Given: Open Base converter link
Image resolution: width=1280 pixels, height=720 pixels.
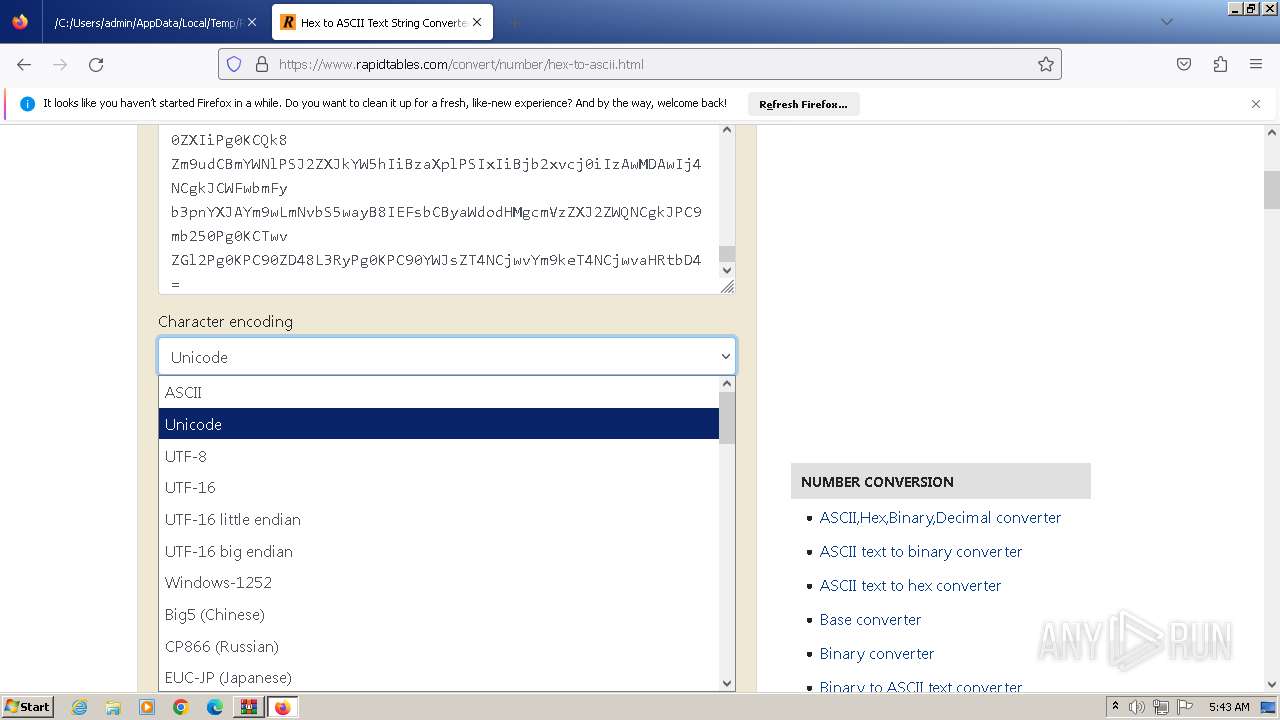Looking at the screenshot, I should (870, 619).
